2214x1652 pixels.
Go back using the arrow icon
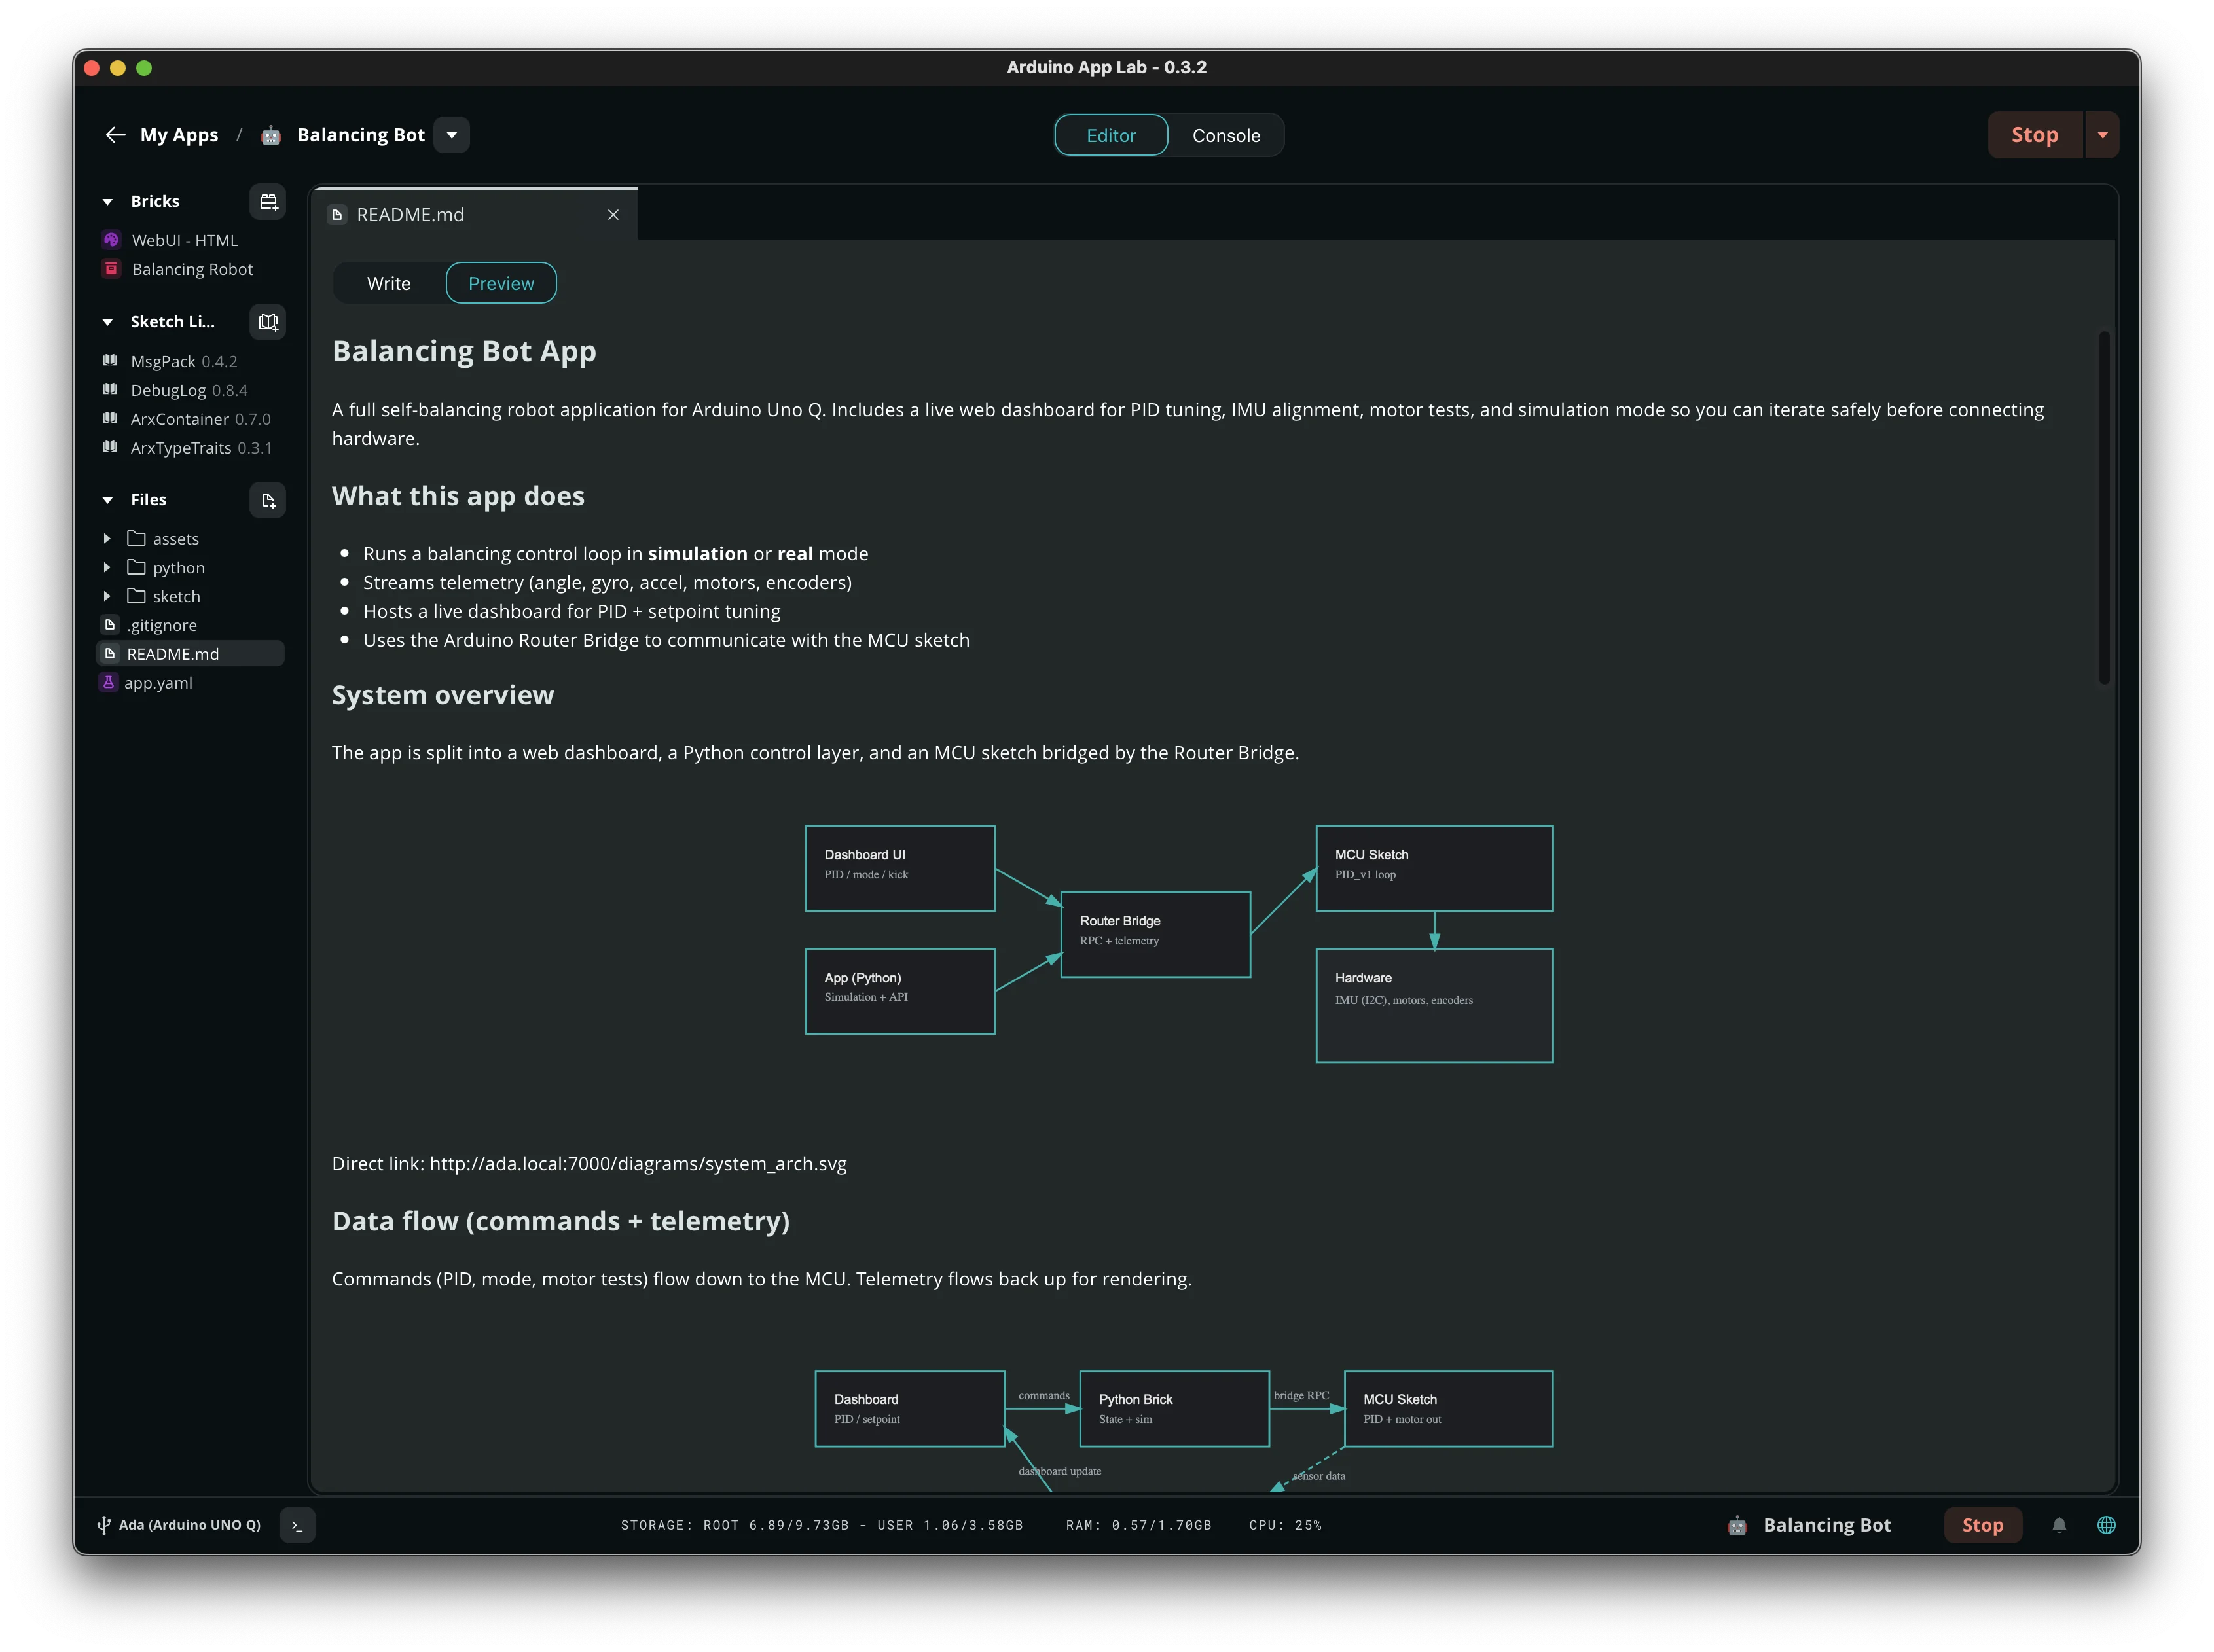(115, 135)
